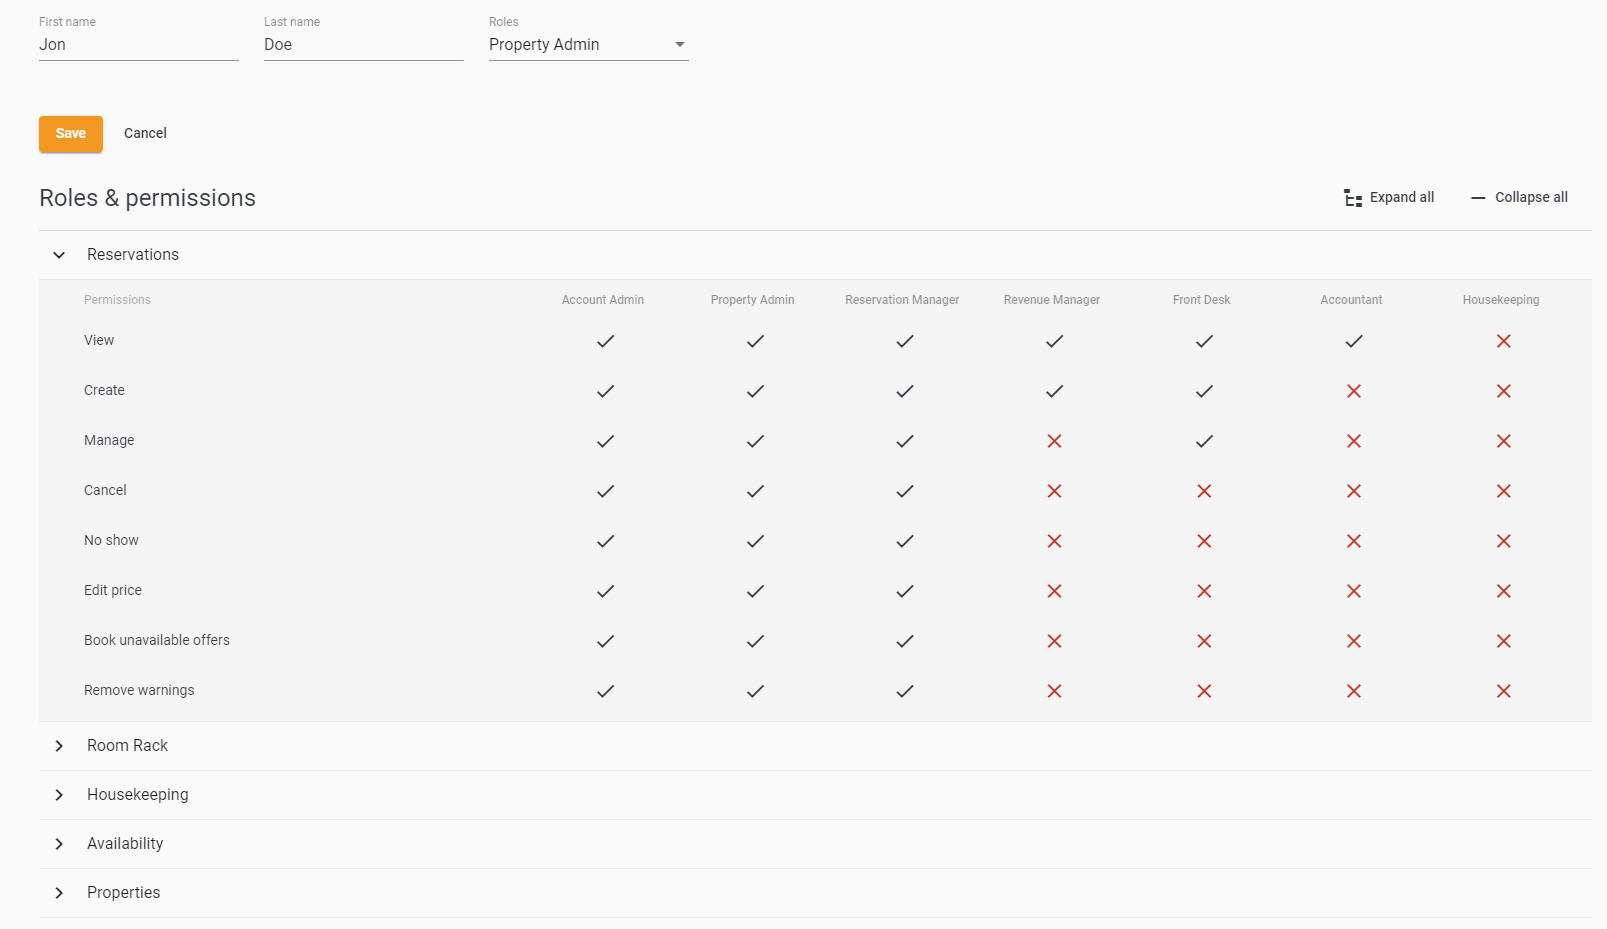This screenshot has width=1607, height=929.
Task: Click Revenue Manager red cross in Edit price row
Action: point(1054,591)
